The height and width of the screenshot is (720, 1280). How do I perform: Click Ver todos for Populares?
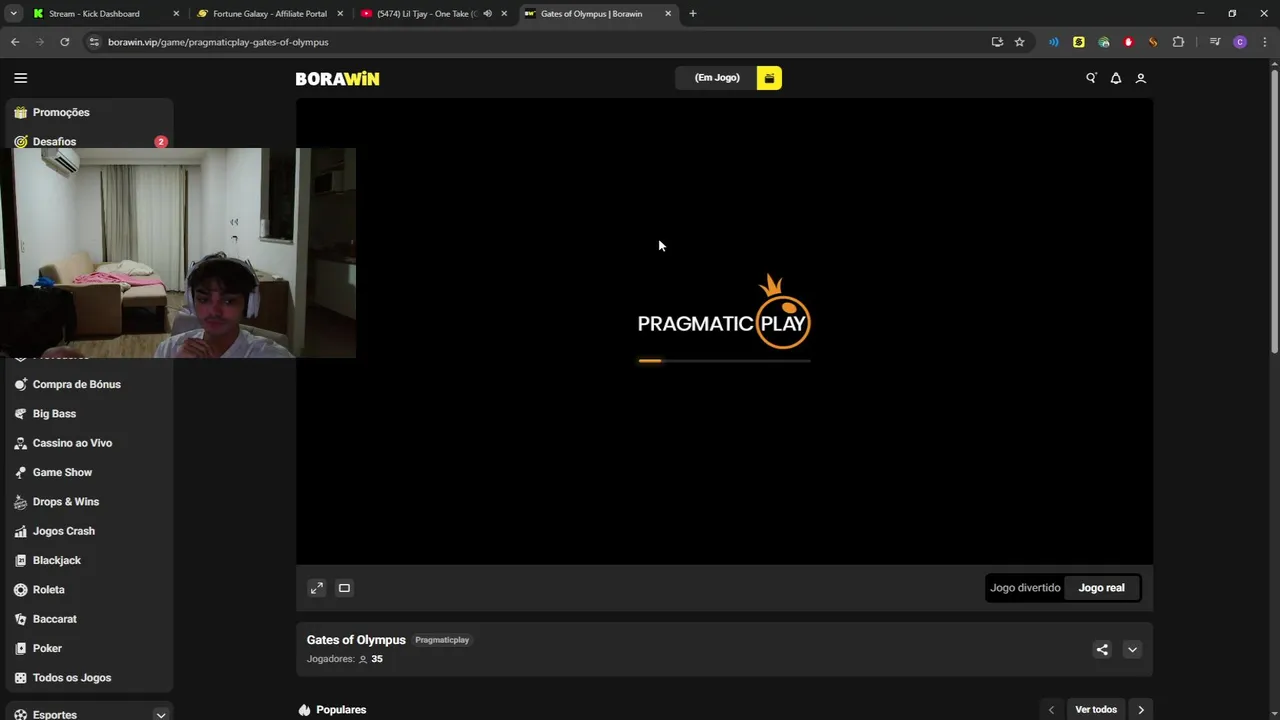tap(1096, 710)
